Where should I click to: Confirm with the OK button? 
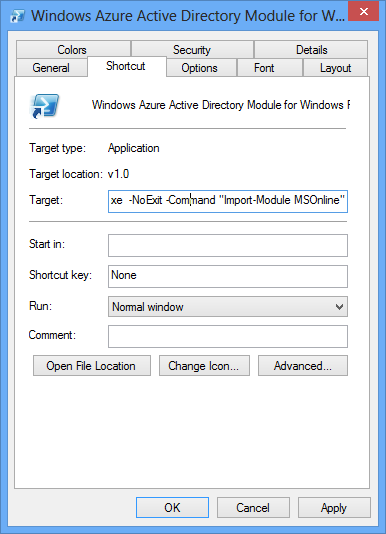click(x=172, y=507)
